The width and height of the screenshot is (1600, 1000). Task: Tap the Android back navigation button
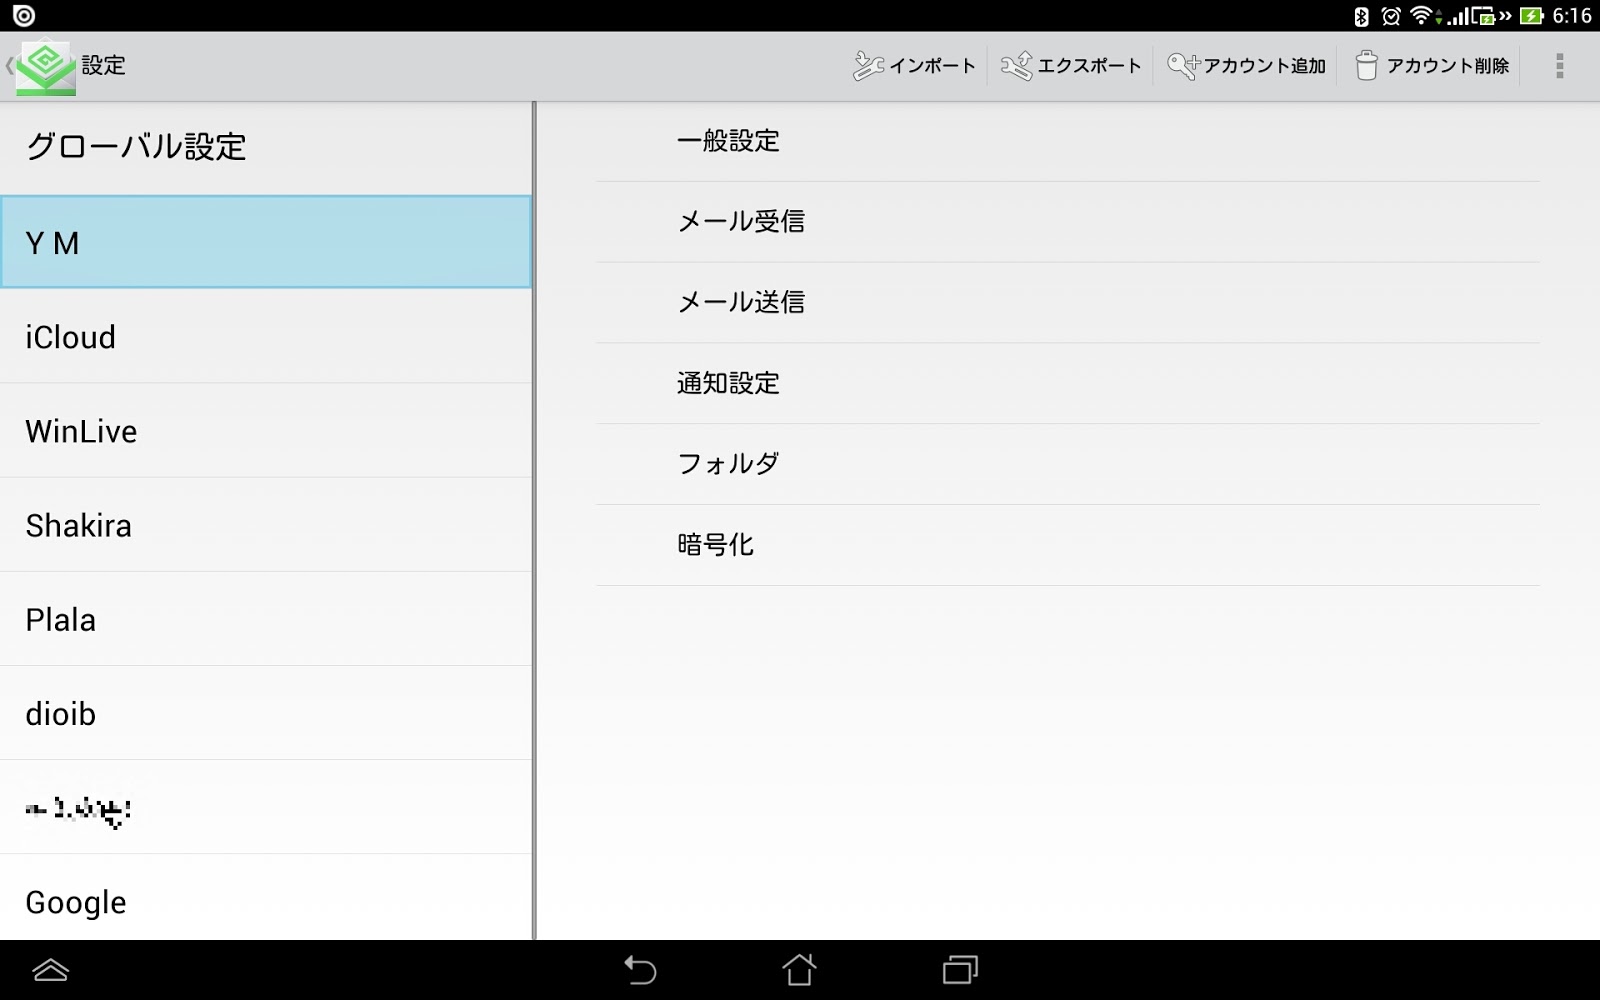pyautogui.click(x=640, y=970)
